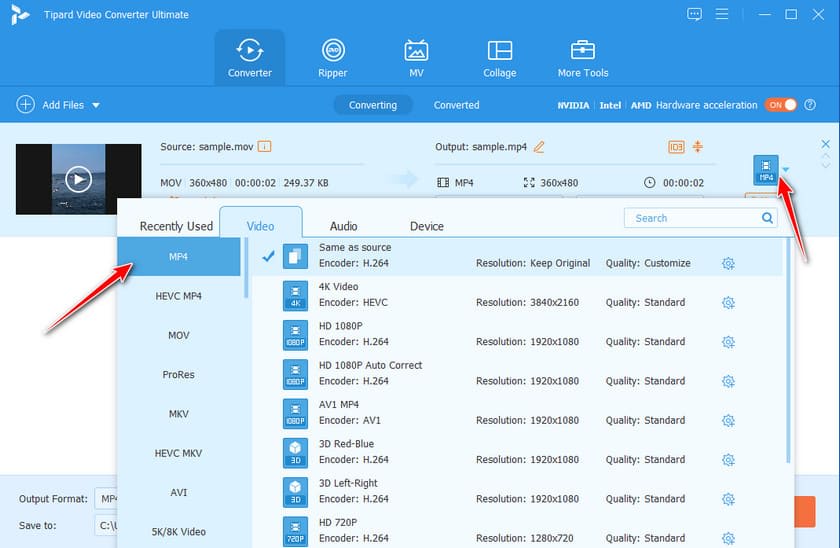The image size is (840, 548).
Task: Click the Tipard app logo
Action: point(19,14)
